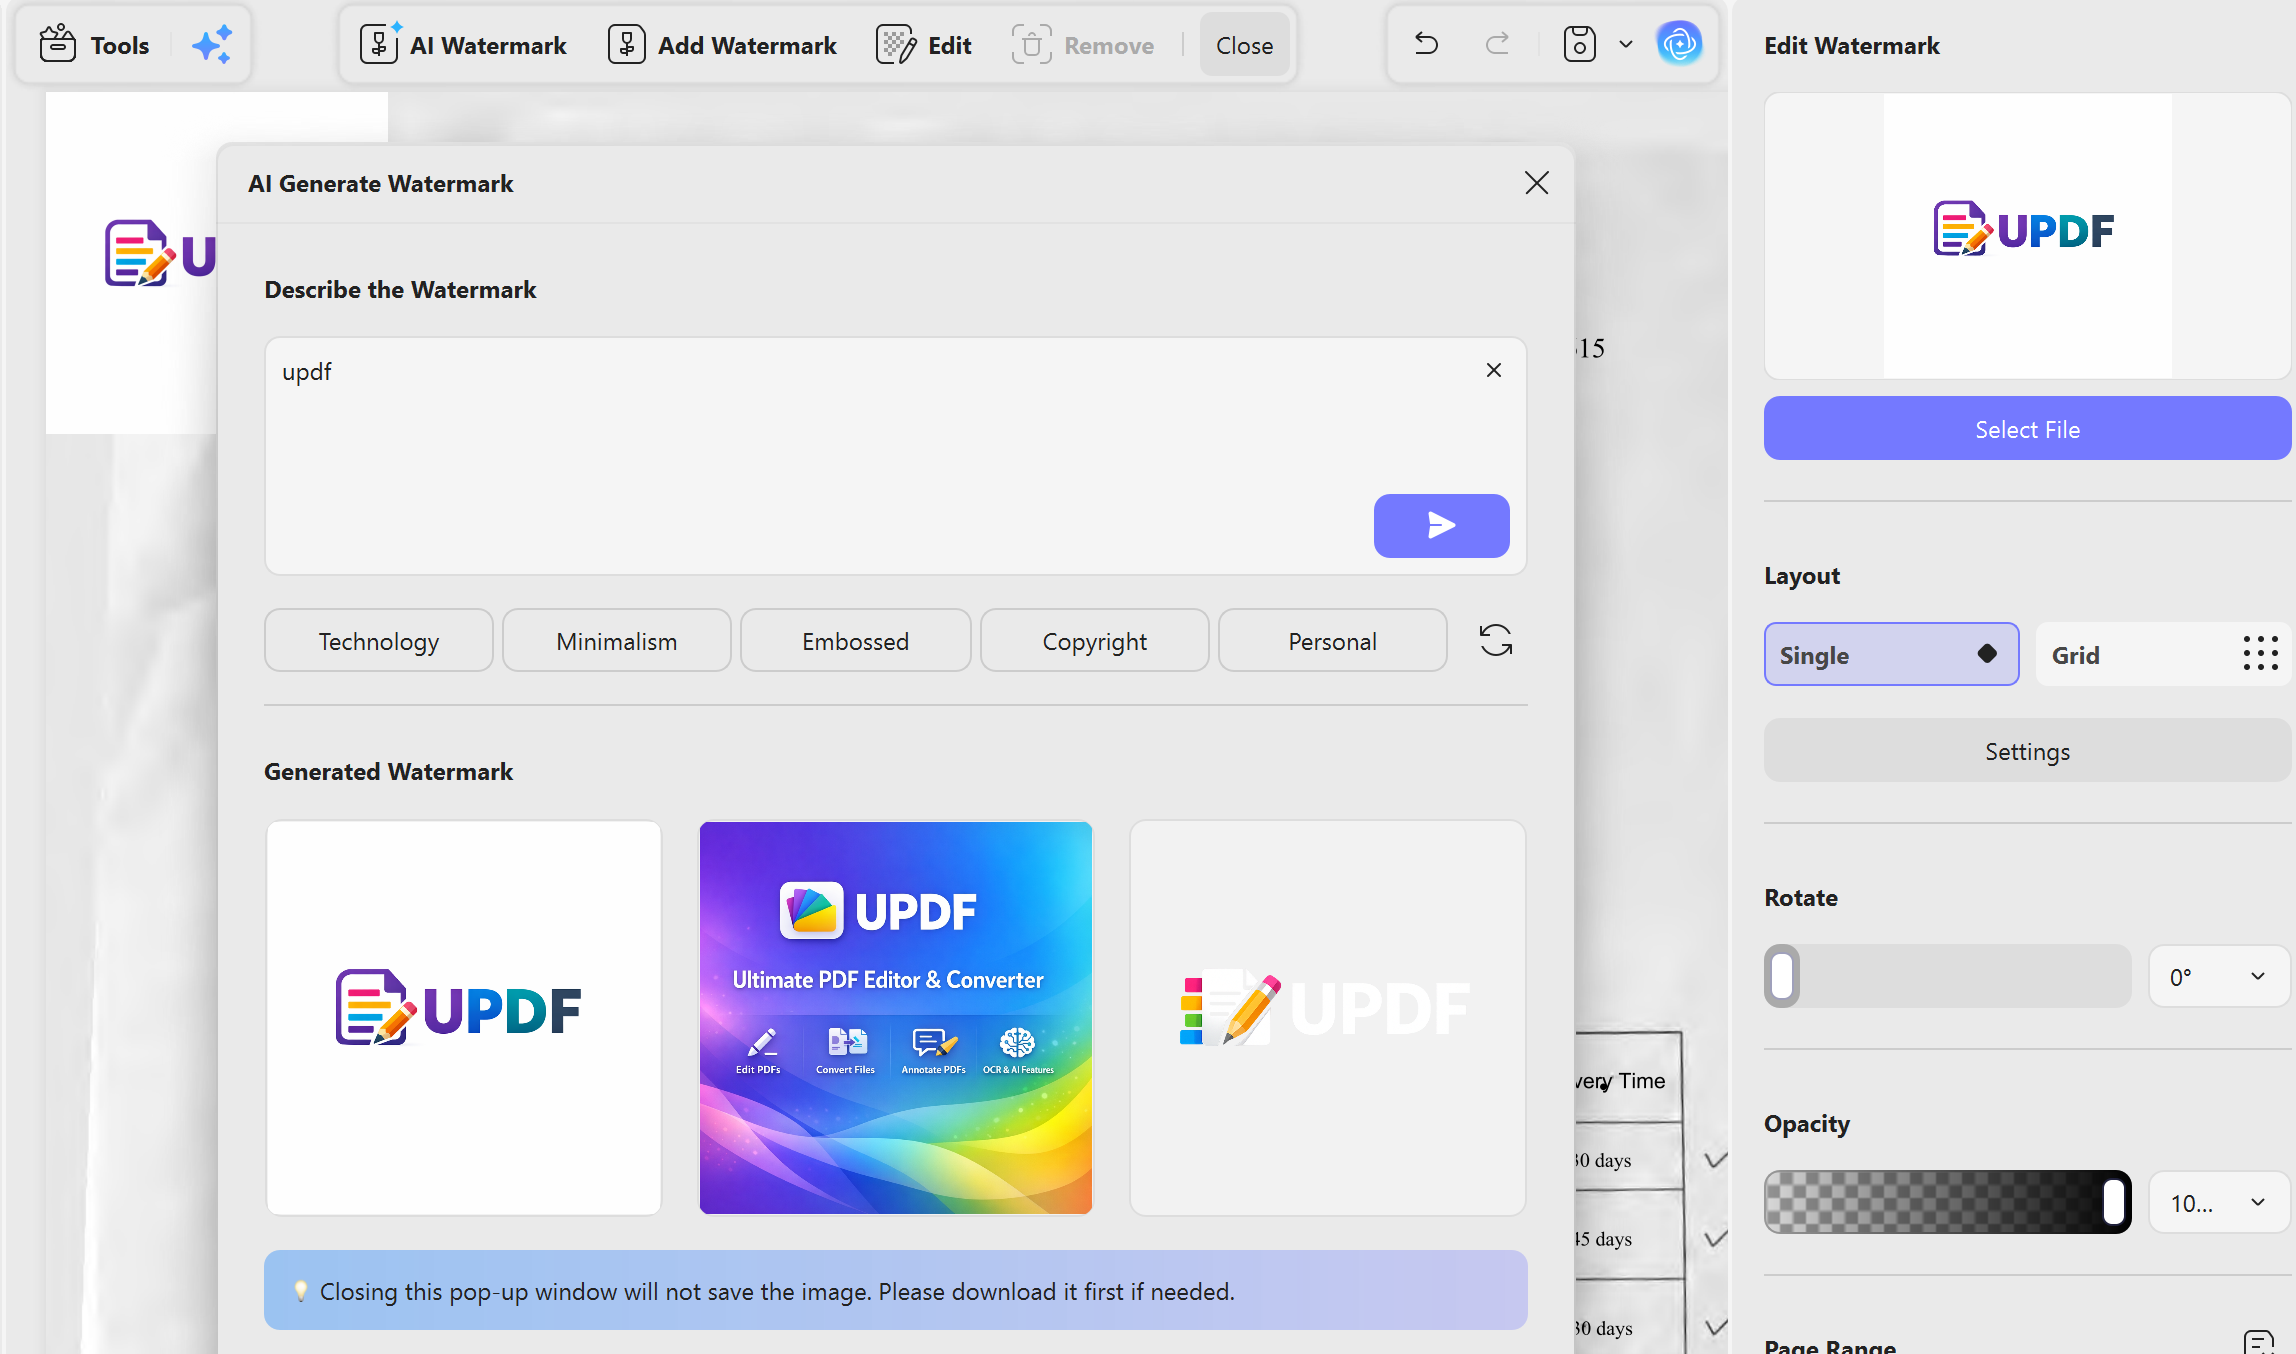This screenshot has height=1354, width=2296.
Task: Refresh the style tag suggestions
Action: pos(1496,640)
